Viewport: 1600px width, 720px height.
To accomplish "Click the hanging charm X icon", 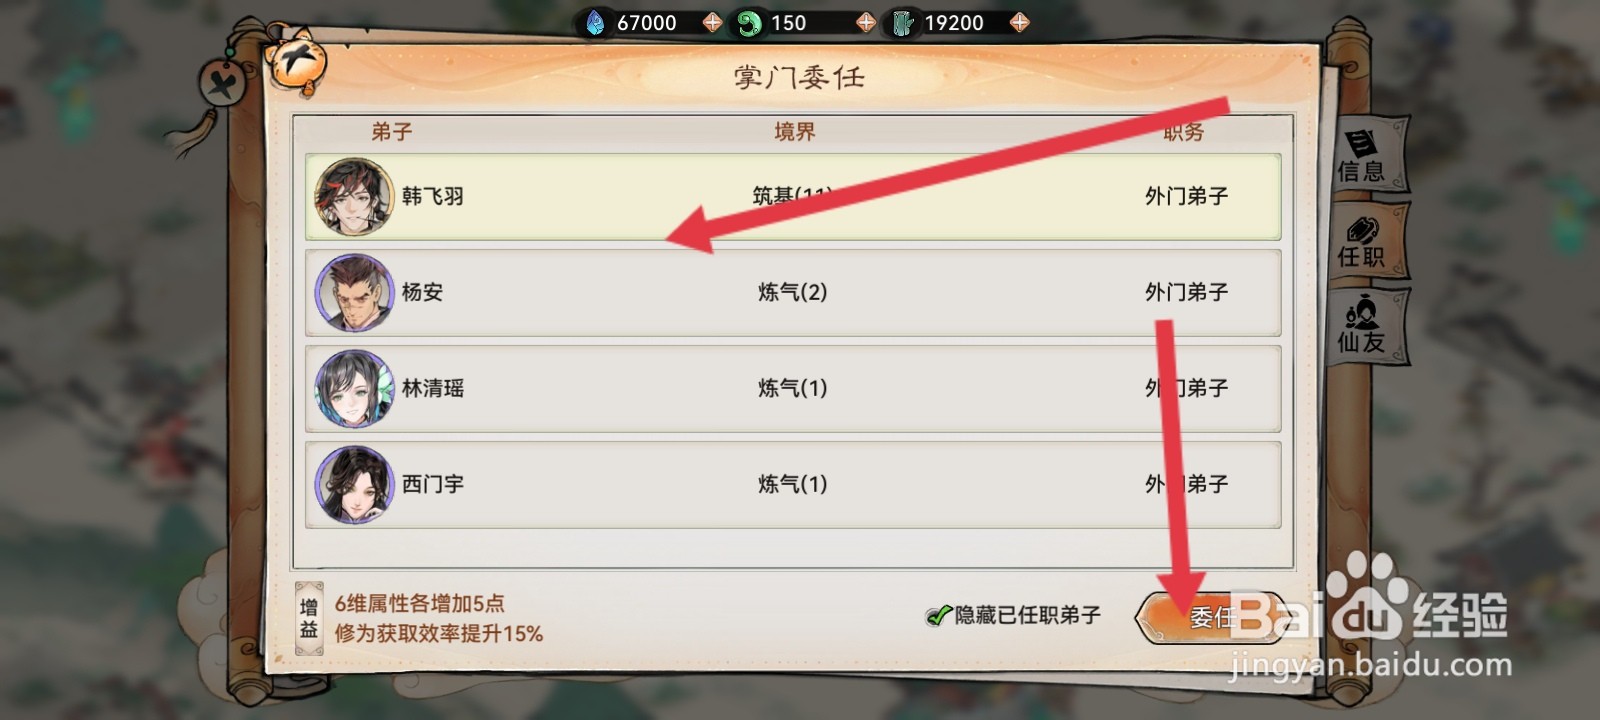I will click(224, 84).
